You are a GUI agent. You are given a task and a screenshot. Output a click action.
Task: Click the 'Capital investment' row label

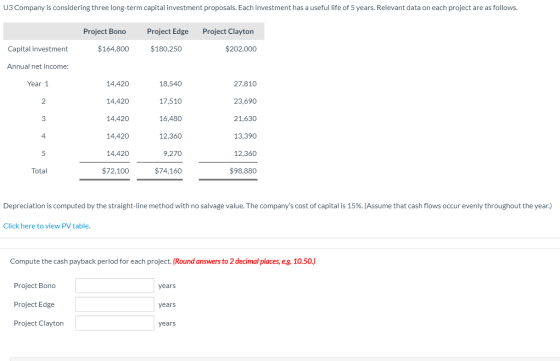point(38,49)
